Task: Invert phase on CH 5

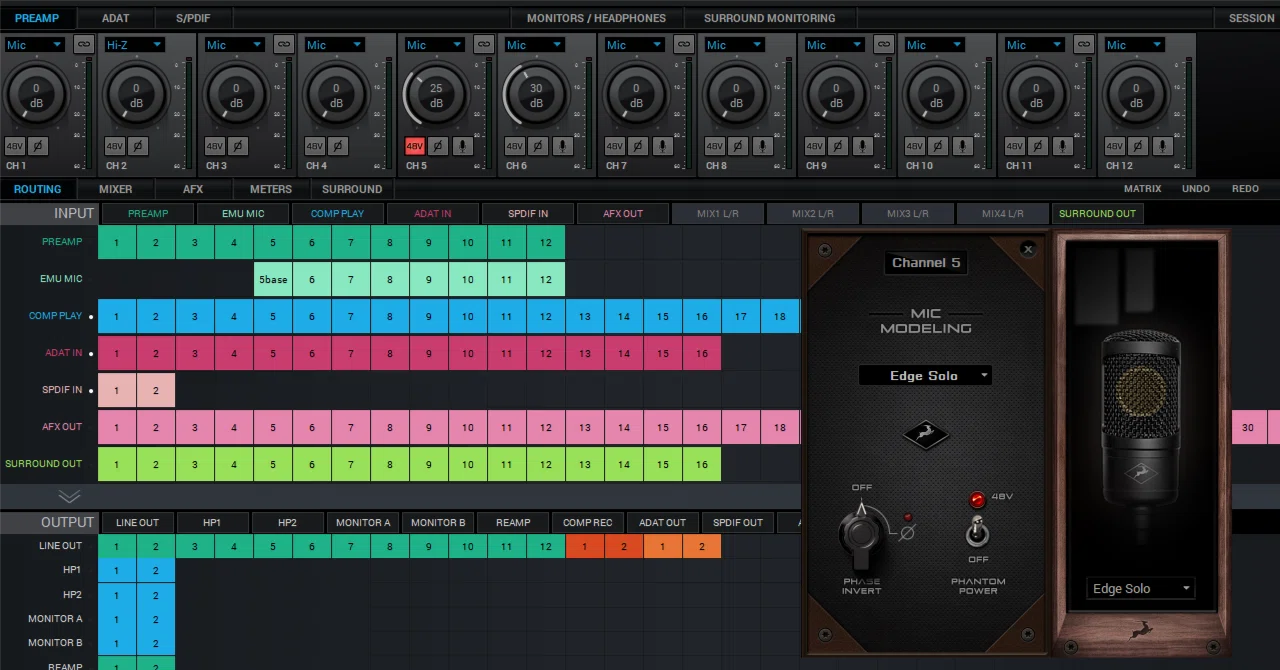Action: (x=438, y=146)
